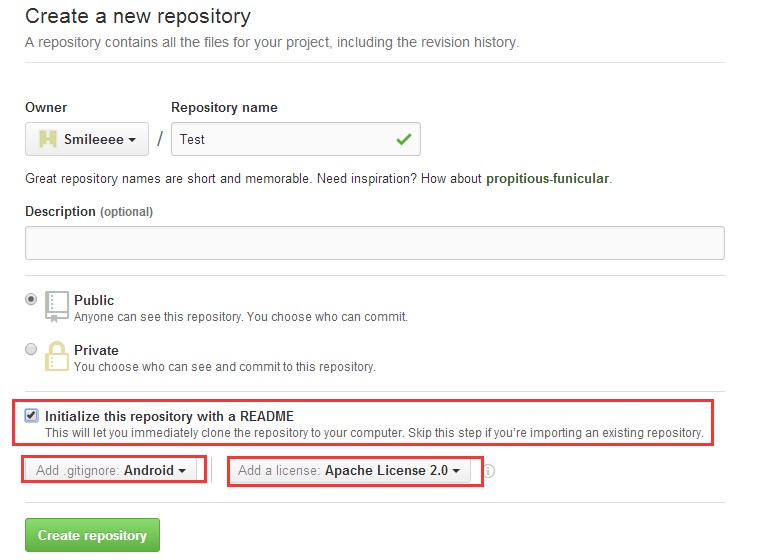The height and width of the screenshot is (560, 764).
Task: Click the license info icon
Action: coord(490,471)
